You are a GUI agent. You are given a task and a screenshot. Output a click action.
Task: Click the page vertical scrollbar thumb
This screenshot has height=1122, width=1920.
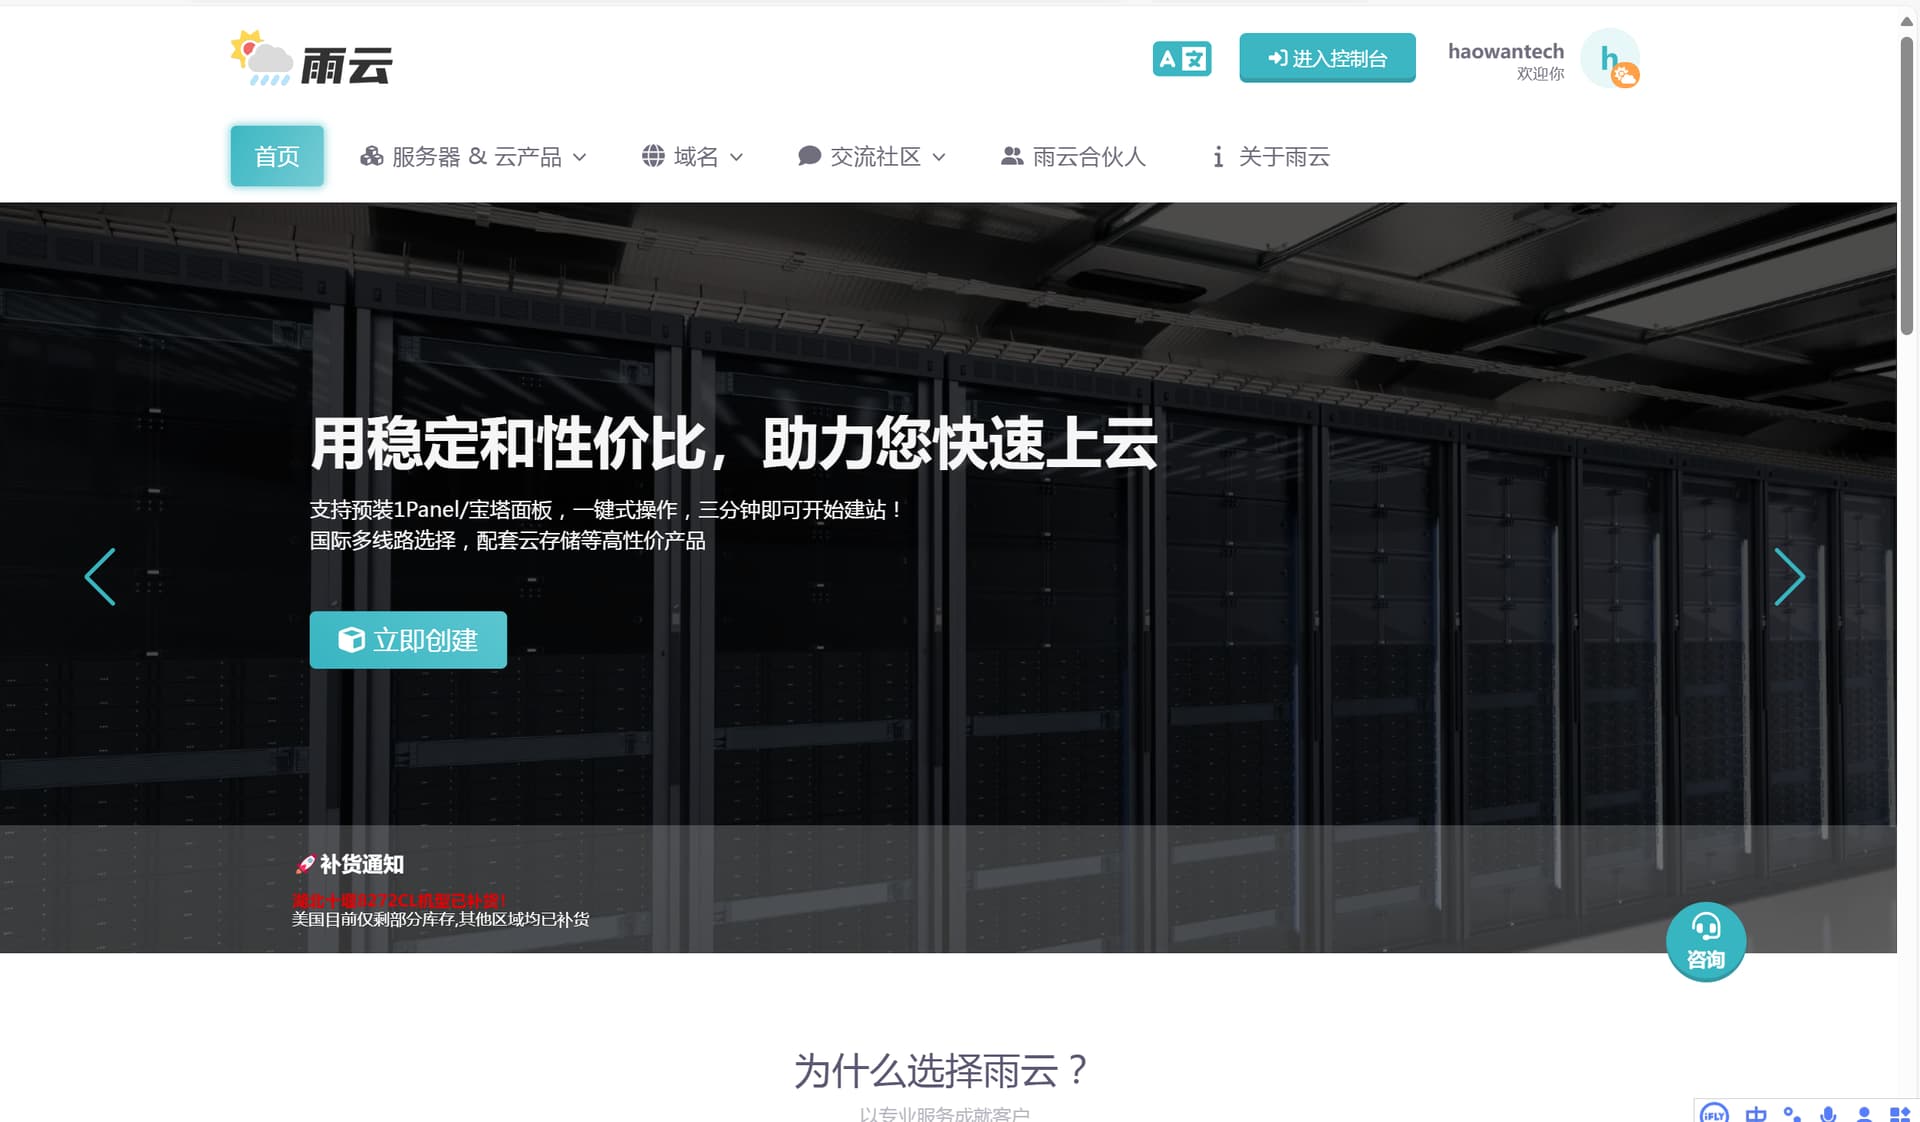coord(1907,185)
